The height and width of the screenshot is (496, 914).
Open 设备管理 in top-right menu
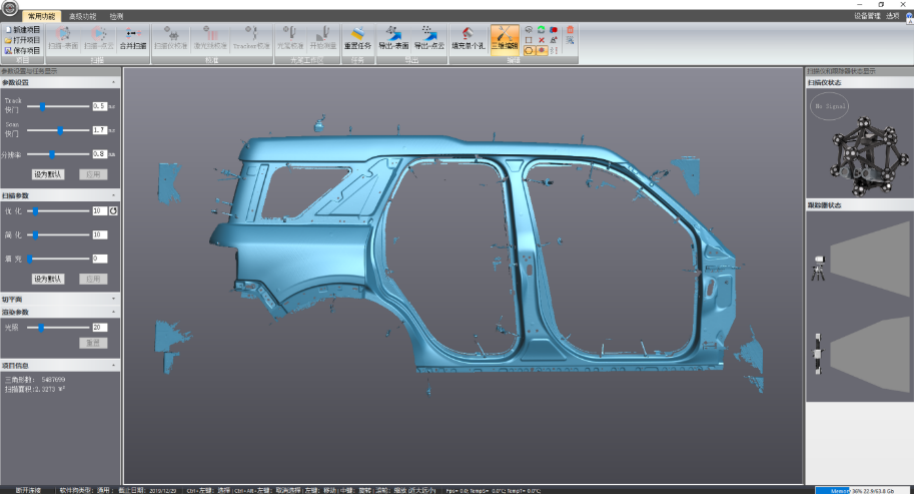pos(867,16)
